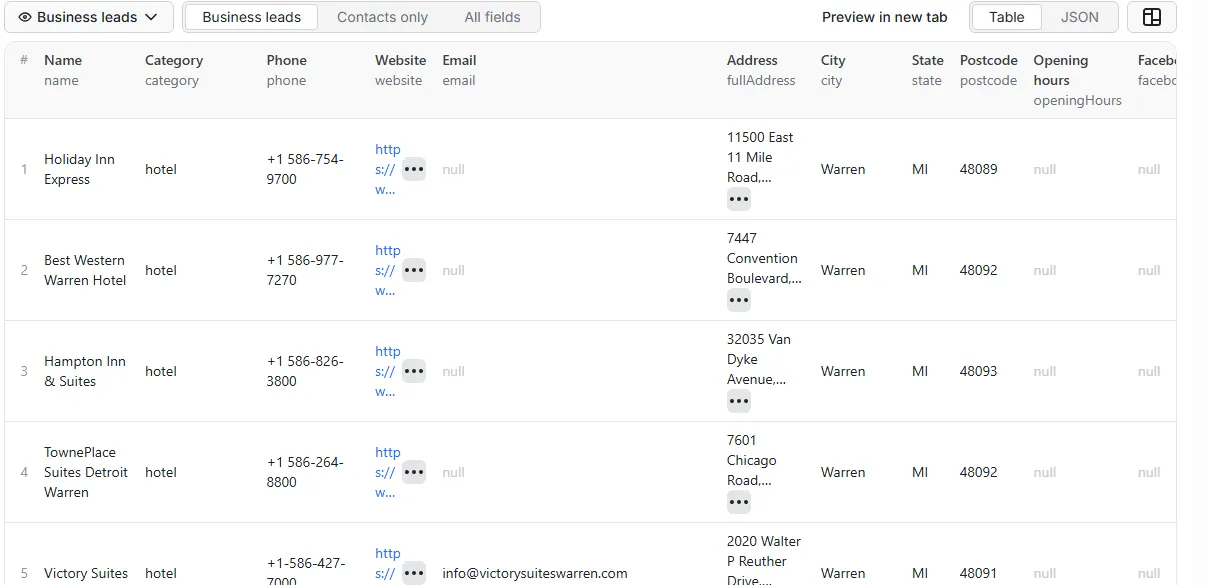Click the hotel category in Holiday Inn row
1208x585 pixels.
[x=161, y=169]
